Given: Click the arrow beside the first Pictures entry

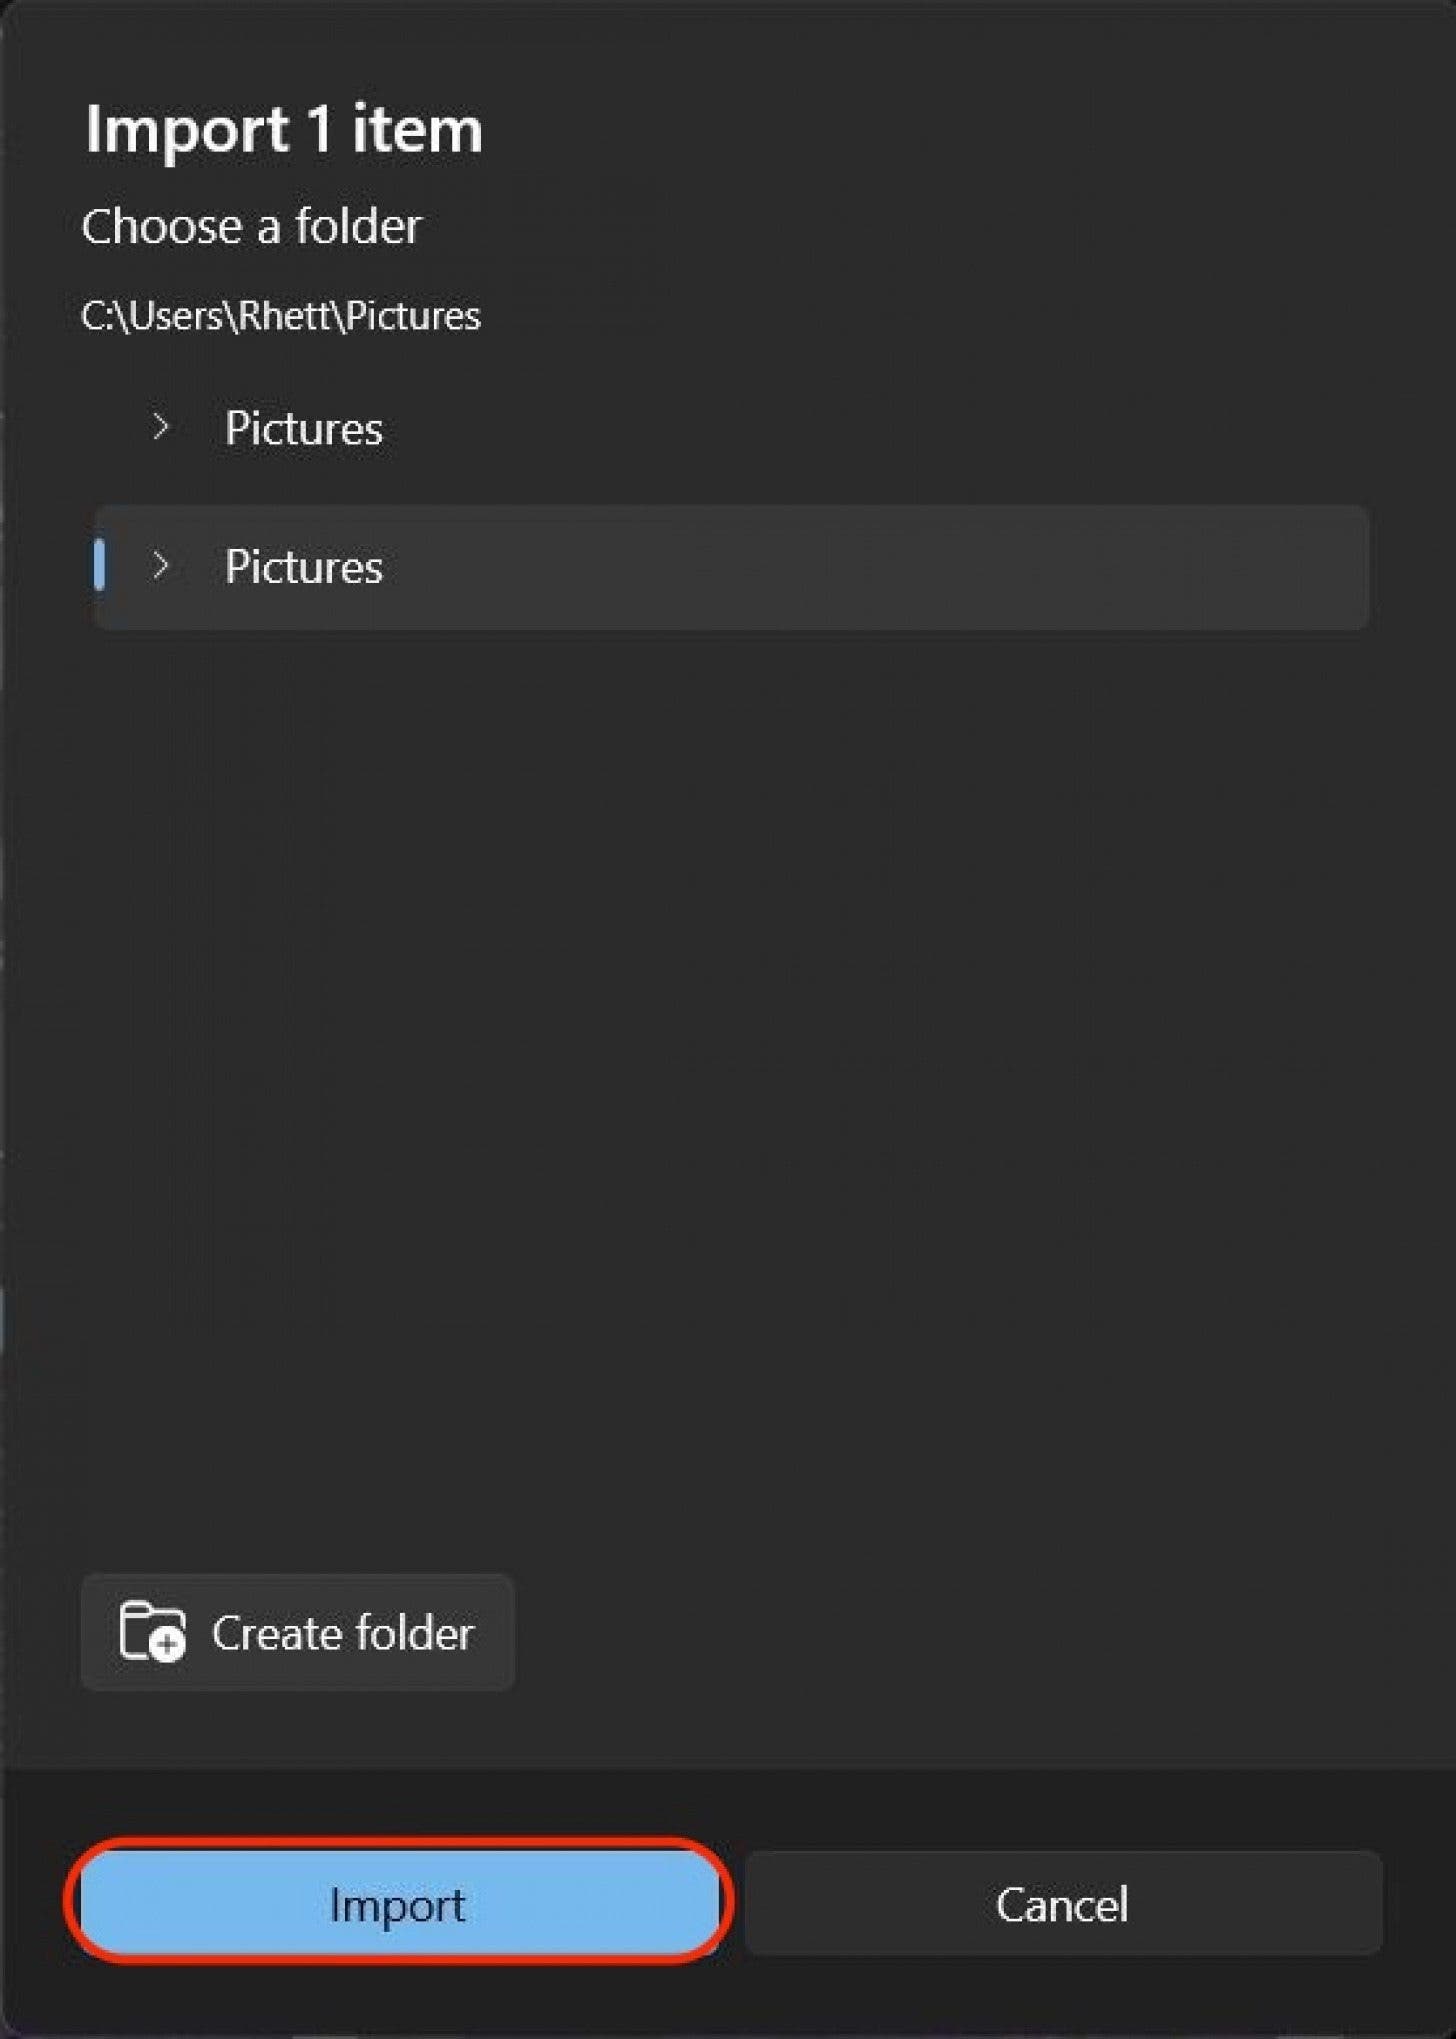Looking at the screenshot, I should tap(160, 428).
